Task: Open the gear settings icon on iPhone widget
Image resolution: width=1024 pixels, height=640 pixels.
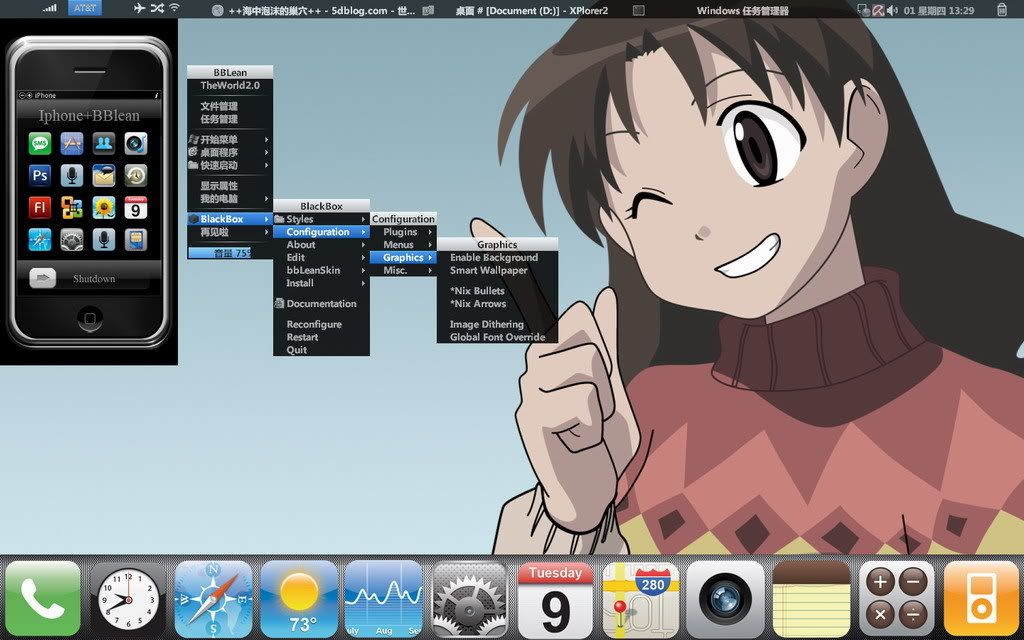Action: [x=72, y=240]
